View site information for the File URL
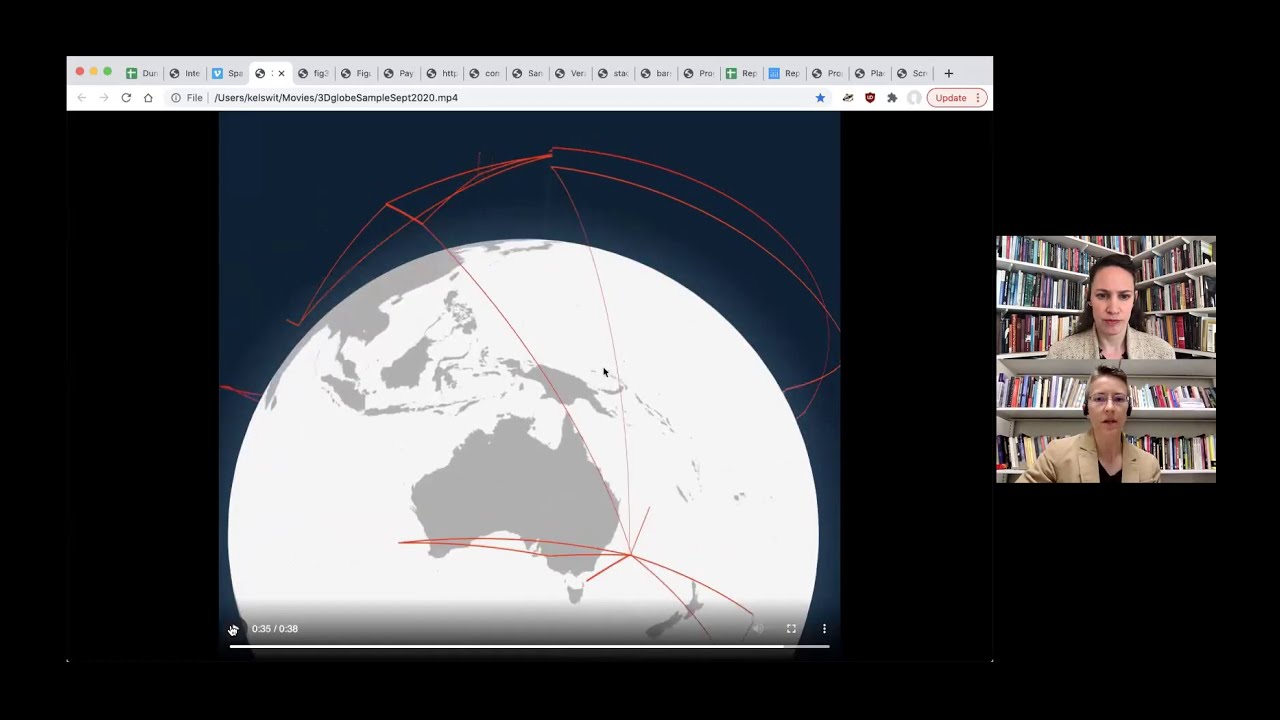This screenshot has height=720, width=1280. (176, 98)
